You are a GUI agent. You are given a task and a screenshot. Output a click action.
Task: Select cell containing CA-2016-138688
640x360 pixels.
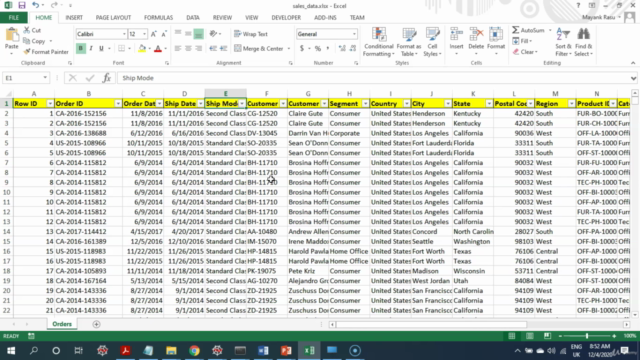88,133
